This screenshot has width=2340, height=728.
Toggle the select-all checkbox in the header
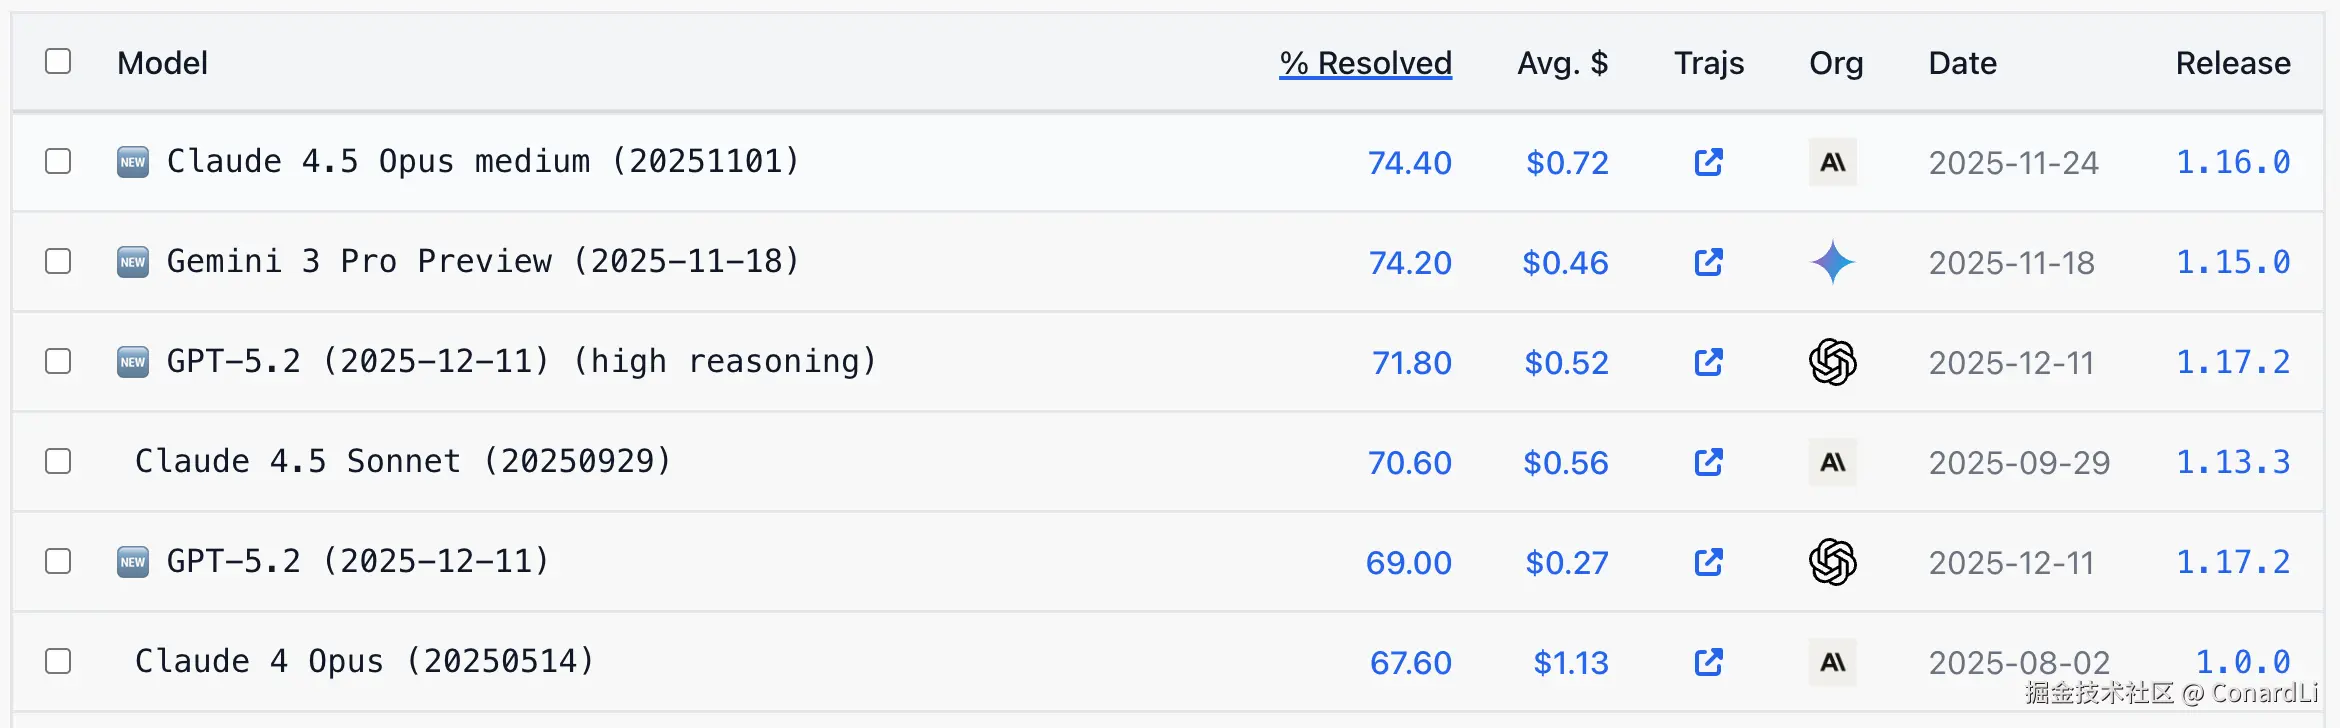(x=57, y=61)
